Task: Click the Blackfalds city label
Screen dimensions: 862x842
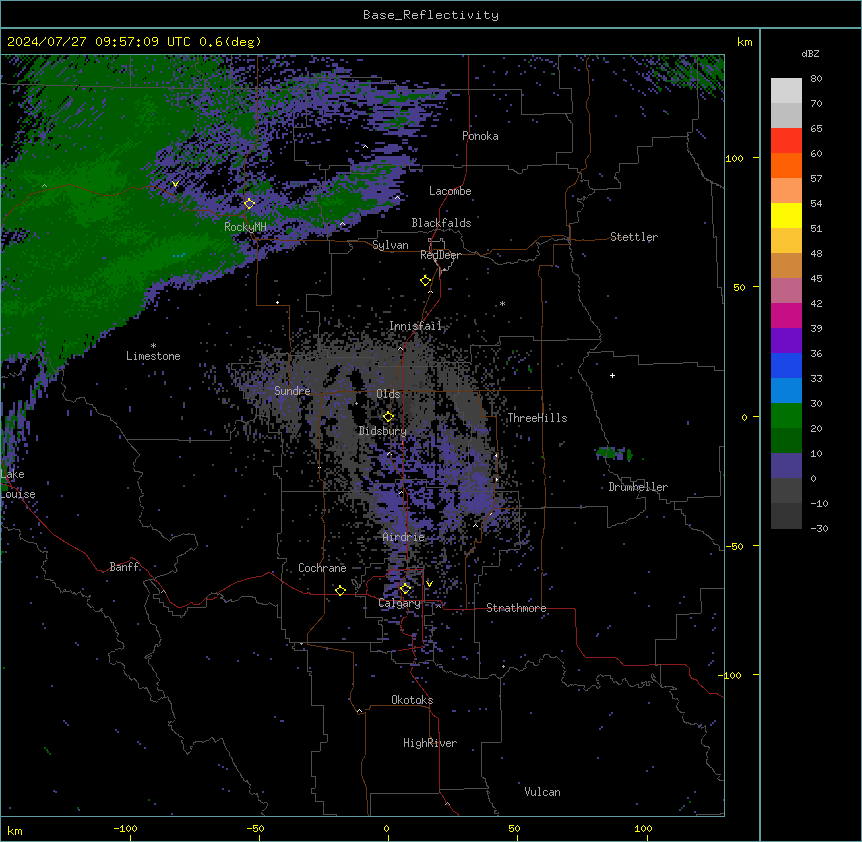Action: (x=441, y=223)
